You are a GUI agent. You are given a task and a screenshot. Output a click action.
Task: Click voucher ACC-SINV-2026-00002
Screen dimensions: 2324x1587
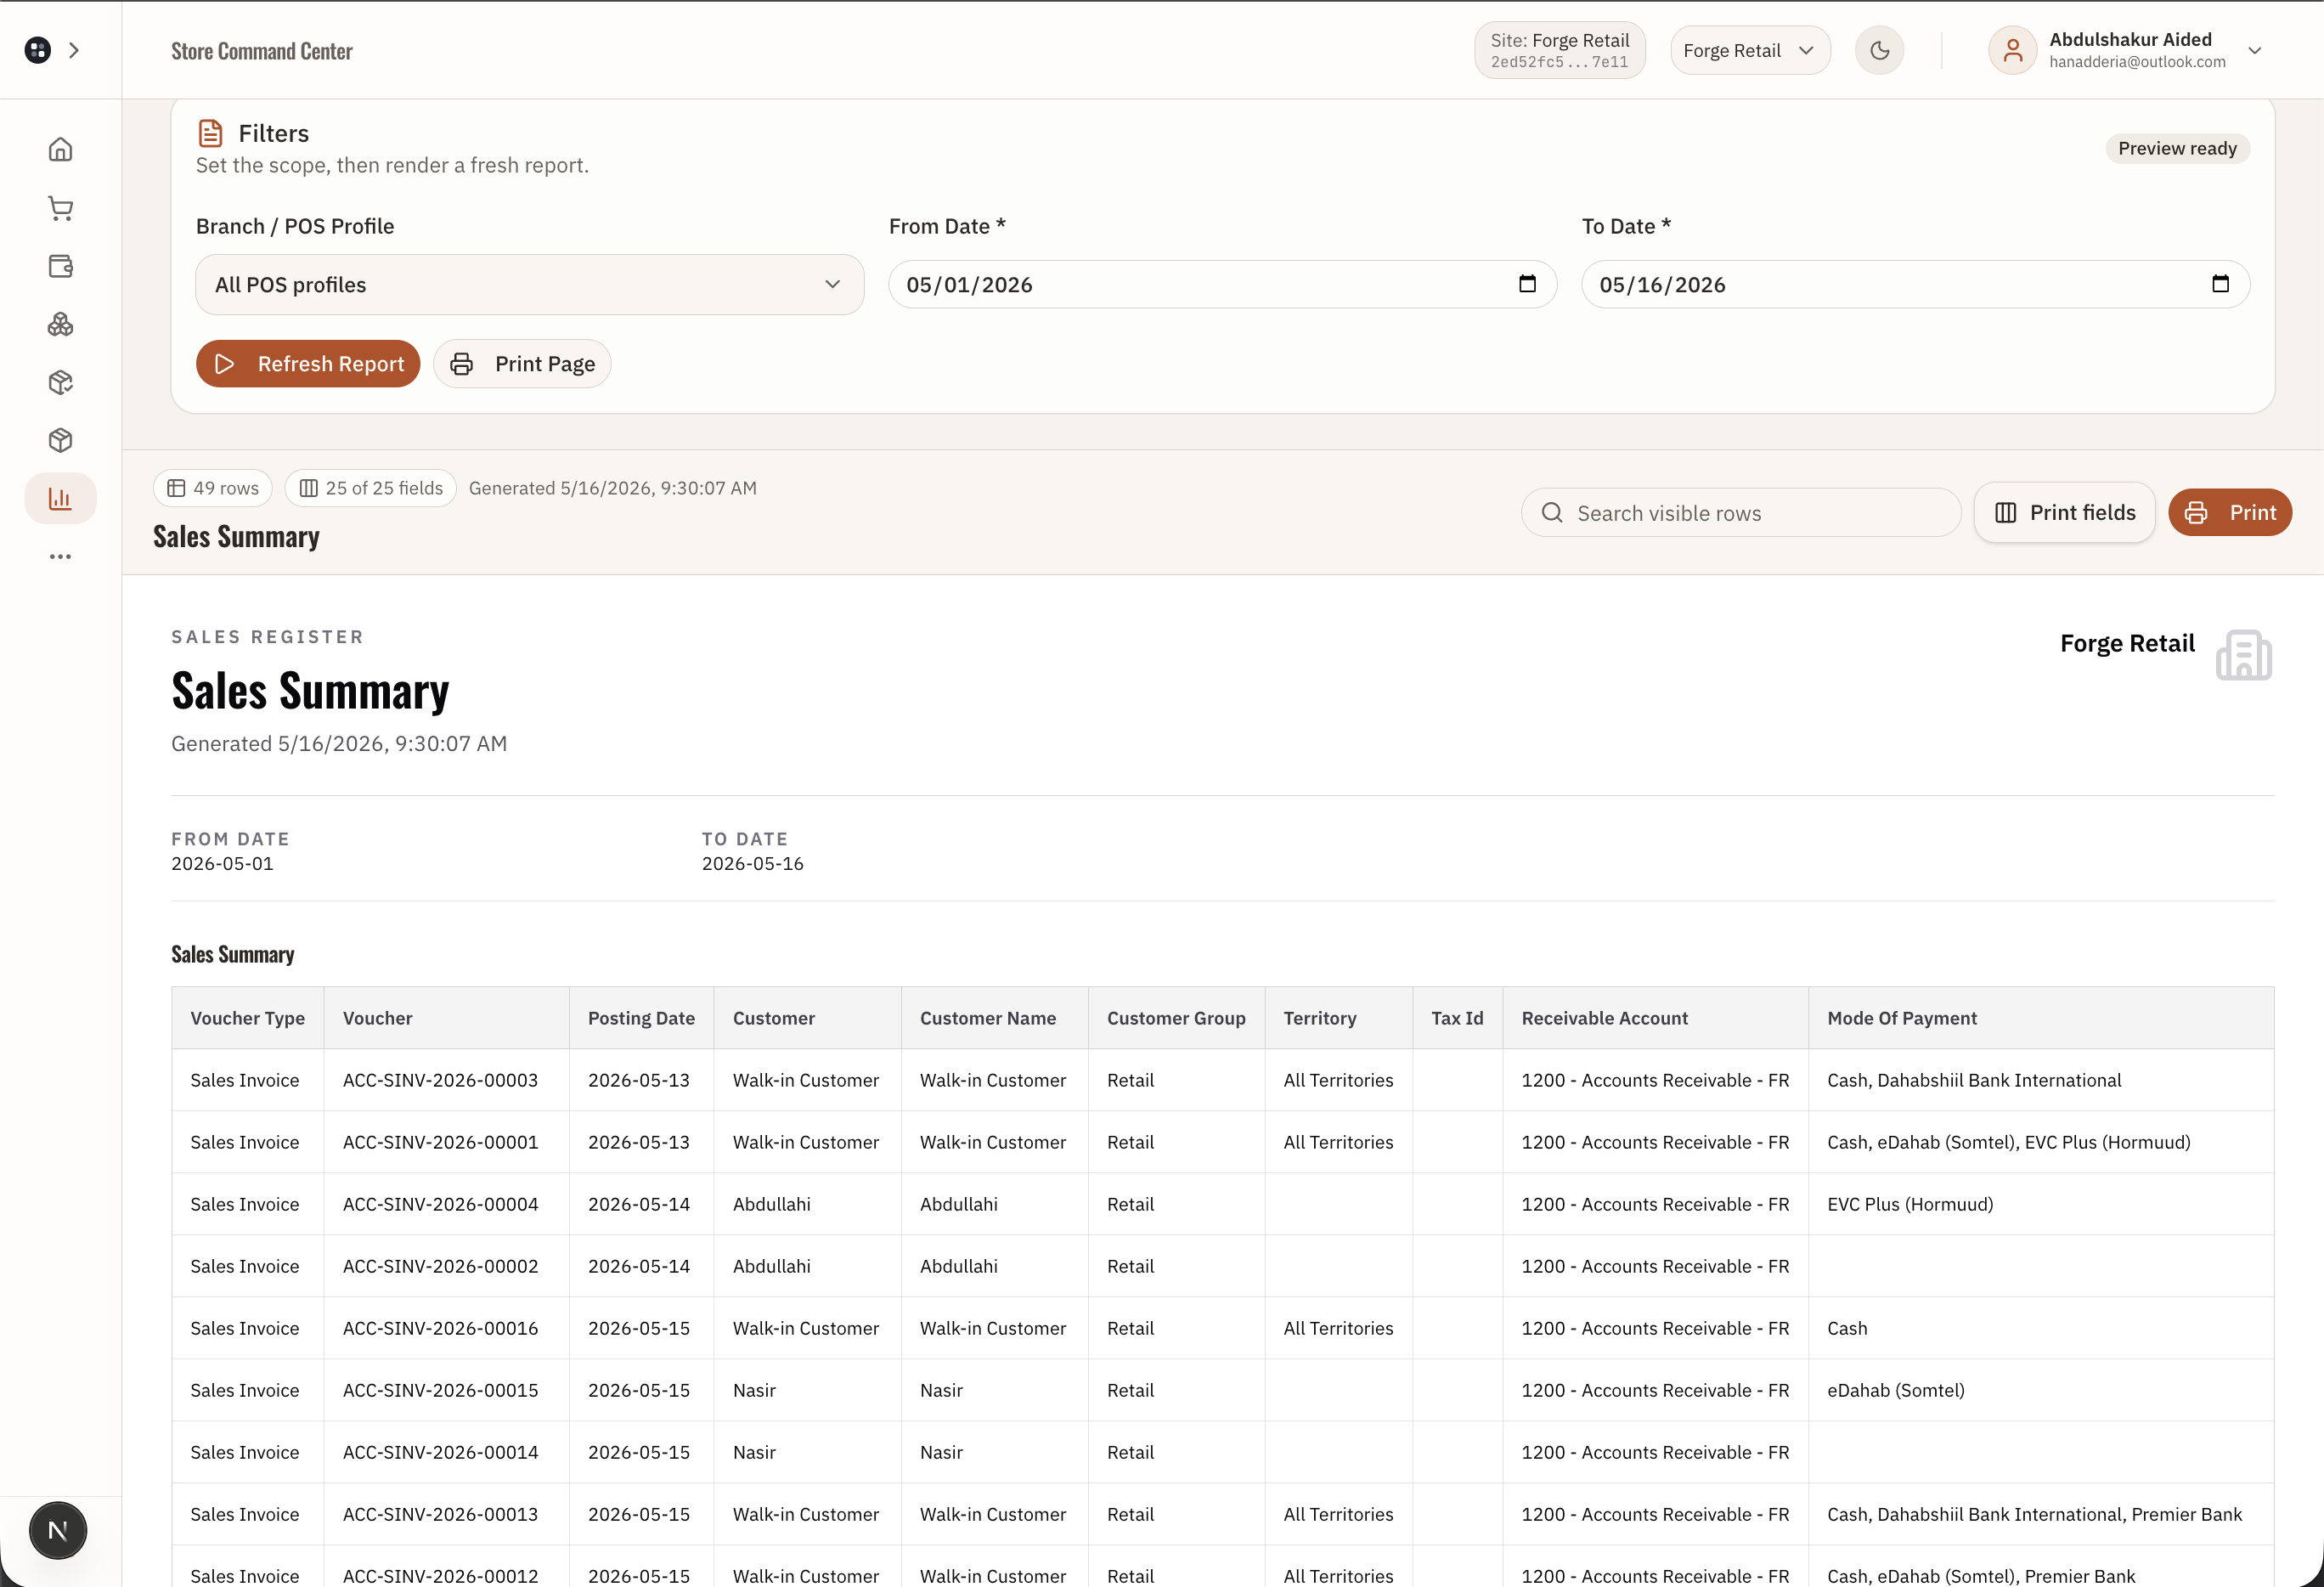(440, 1266)
